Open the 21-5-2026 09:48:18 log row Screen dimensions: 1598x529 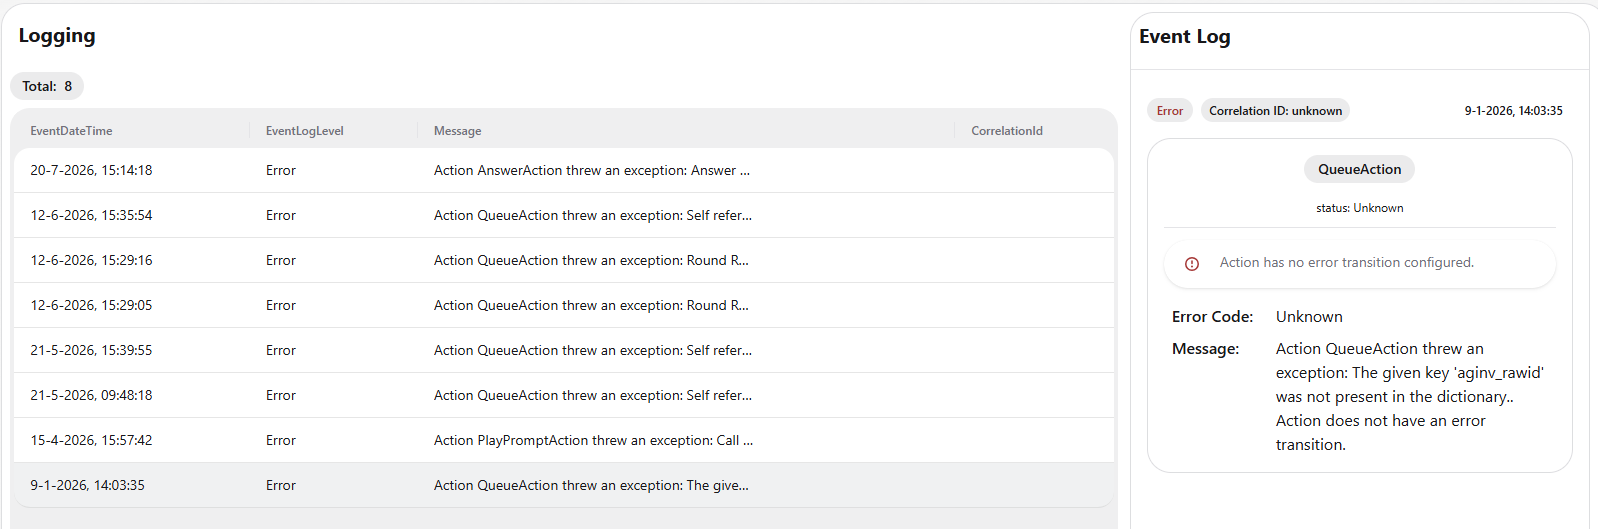click(x=564, y=395)
